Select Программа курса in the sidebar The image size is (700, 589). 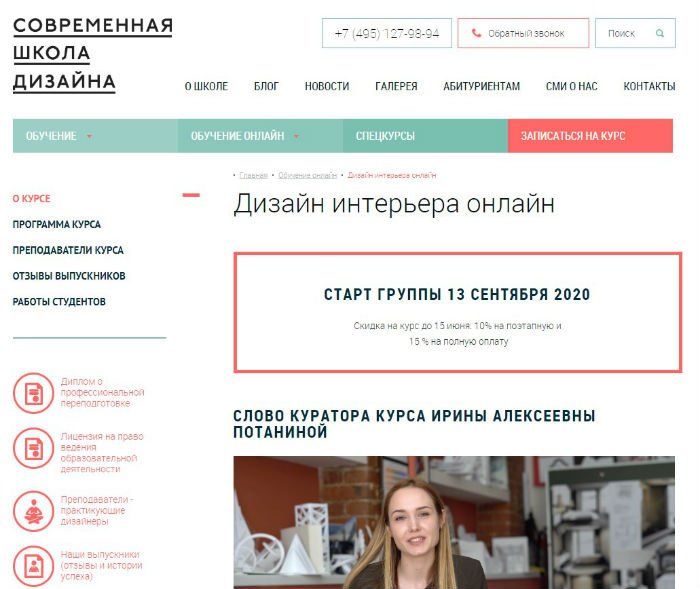pos(57,224)
